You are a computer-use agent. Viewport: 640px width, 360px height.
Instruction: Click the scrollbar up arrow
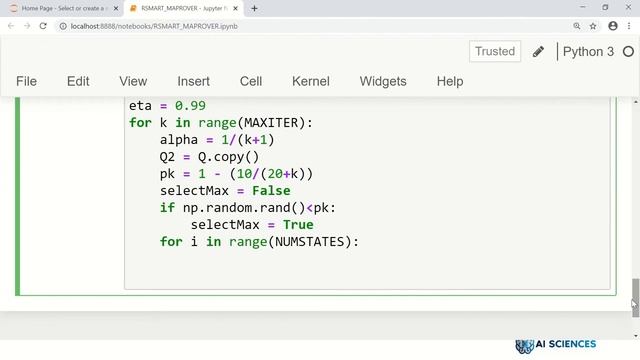(636, 101)
